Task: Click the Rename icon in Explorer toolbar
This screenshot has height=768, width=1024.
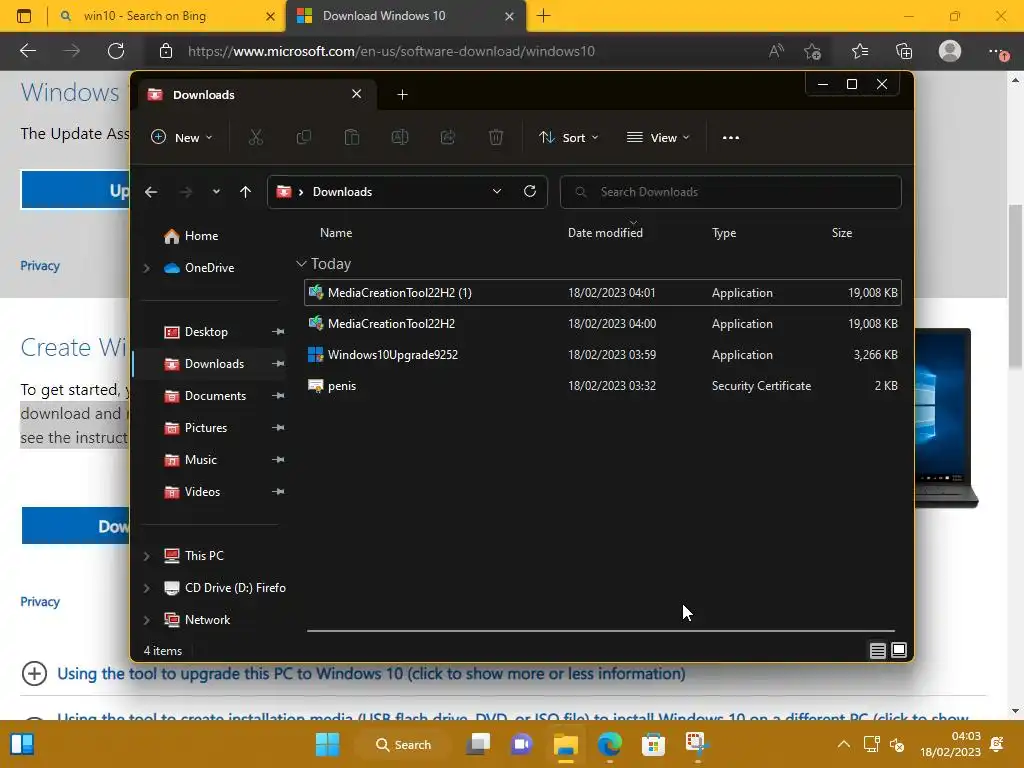Action: 400,137
